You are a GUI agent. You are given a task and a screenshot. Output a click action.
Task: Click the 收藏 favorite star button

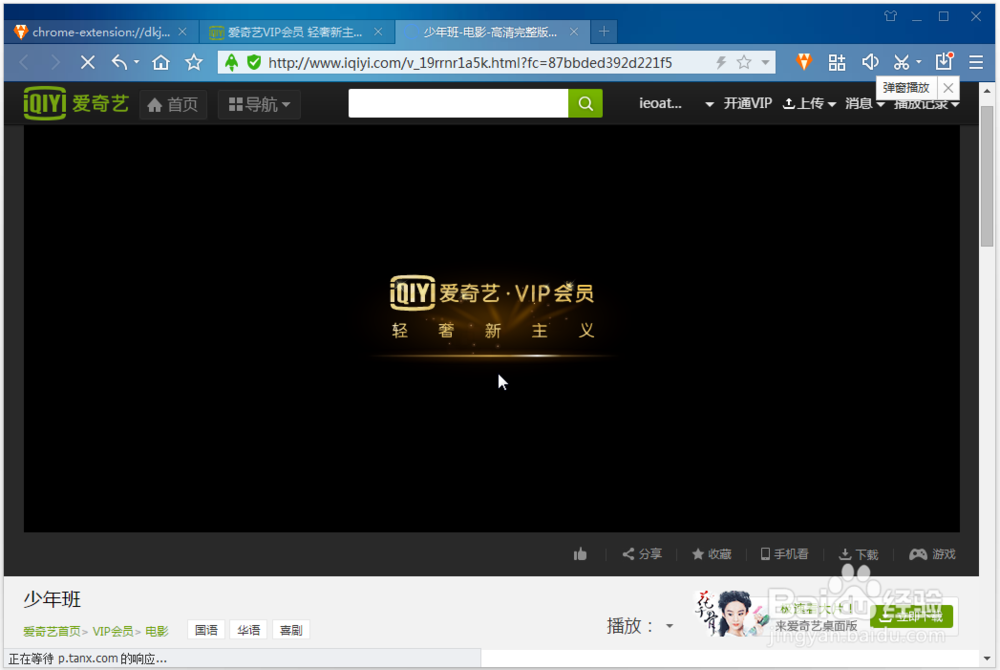(x=712, y=554)
